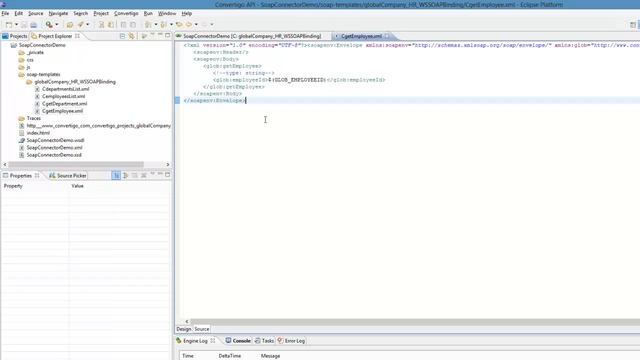This screenshot has width=640, height=360.
Task: Select SoapConnectorDemo.xml file
Action: point(54,148)
